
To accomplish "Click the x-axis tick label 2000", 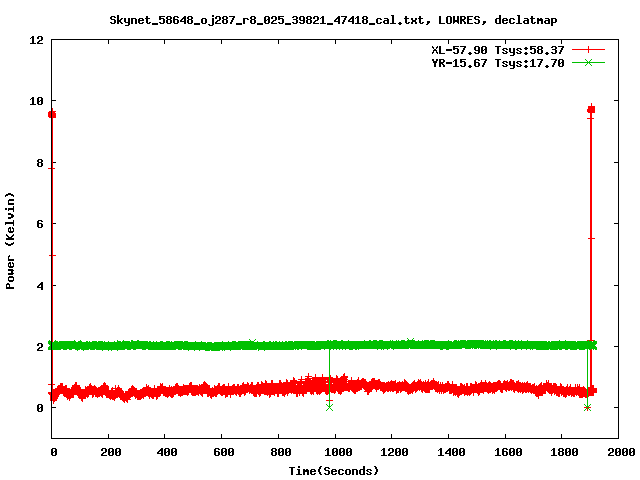I will (x=621, y=452).
